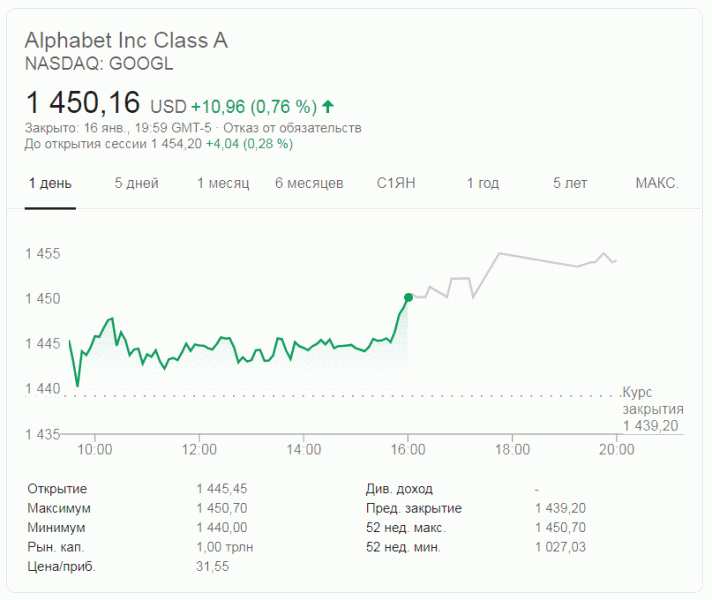Select the "5 лет" range tab

(x=570, y=183)
